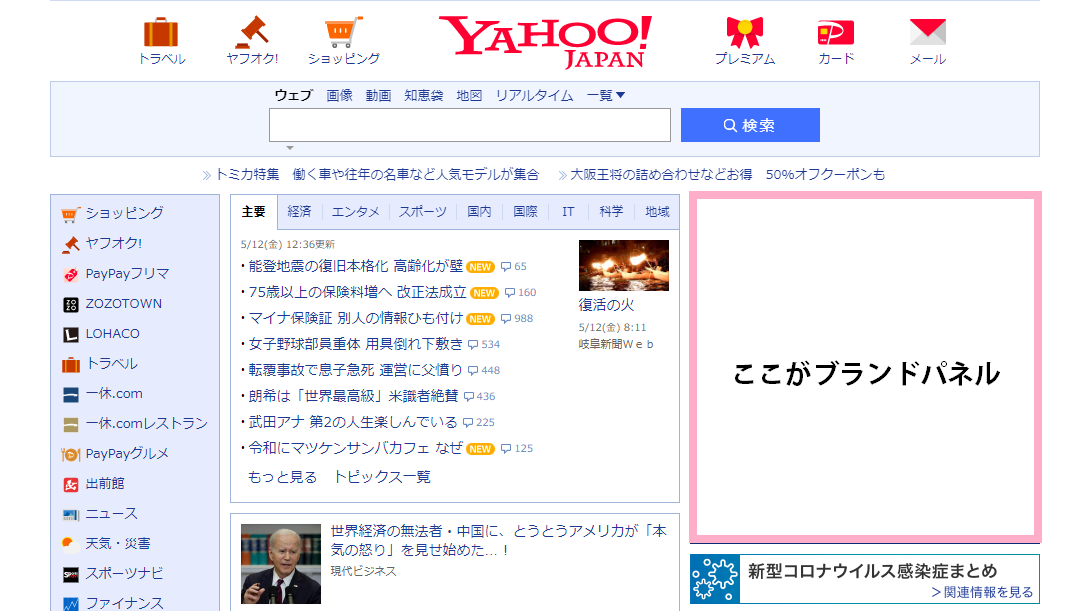Viewport: 1087px width, 611px height.
Task: Click the 一休.com icon in the sidebar
Action: point(71,395)
